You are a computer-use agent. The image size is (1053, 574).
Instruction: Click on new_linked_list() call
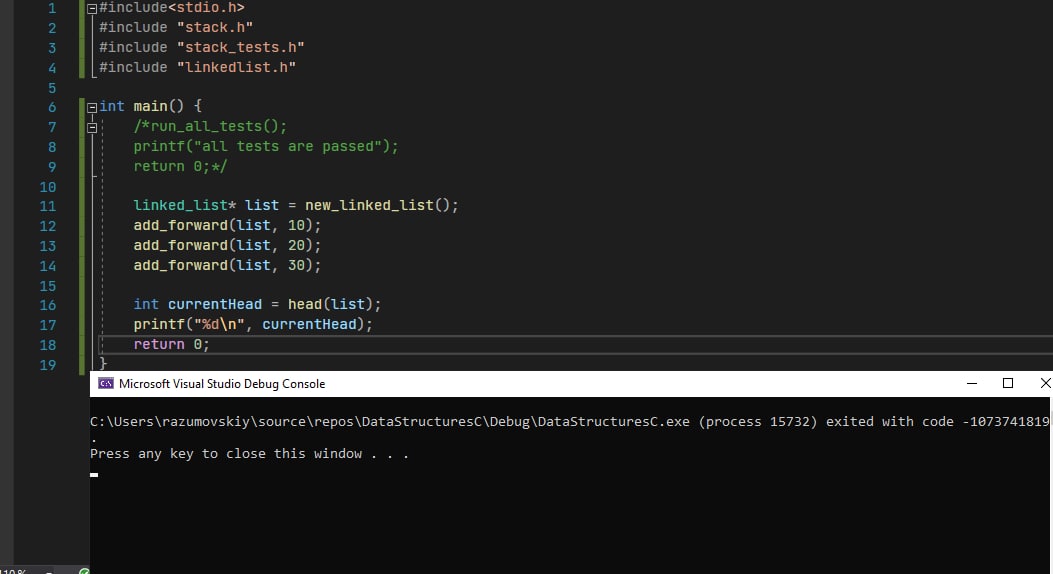point(381,205)
